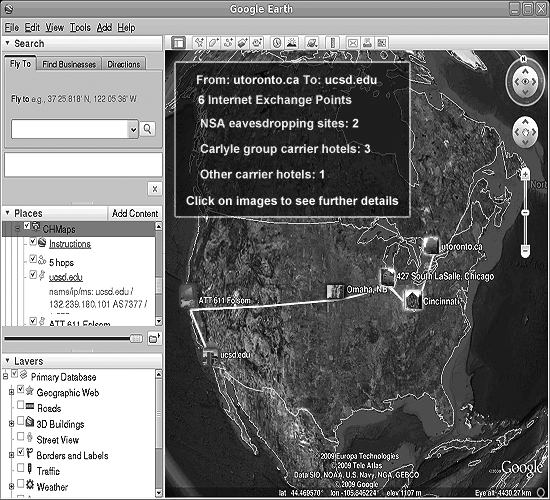The image size is (550, 500).
Task: Open the email toolbar icon
Action: [353, 43]
